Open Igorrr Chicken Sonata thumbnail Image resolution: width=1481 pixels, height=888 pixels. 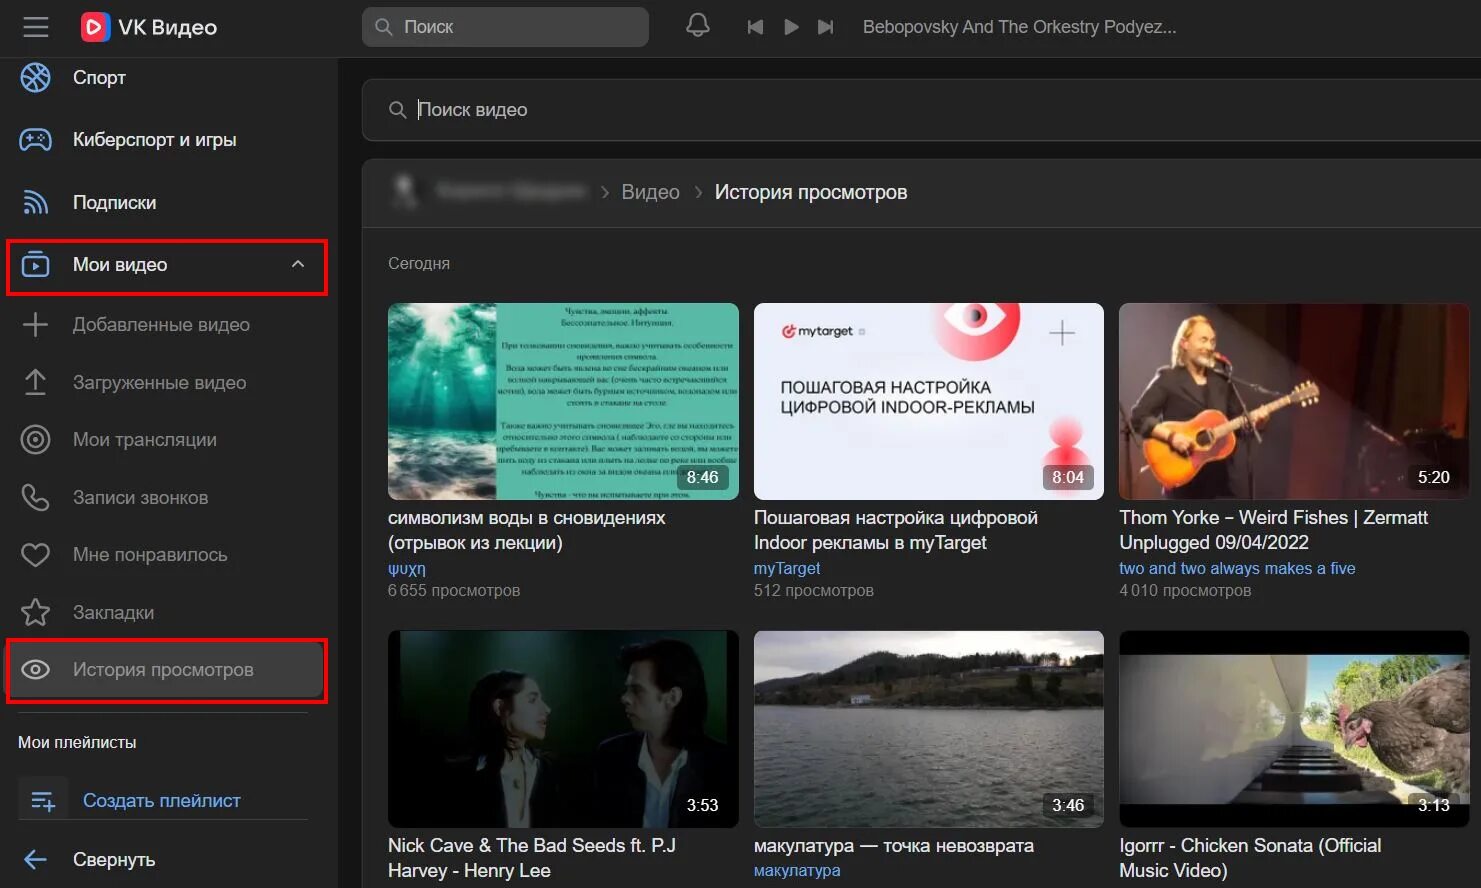click(1294, 729)
